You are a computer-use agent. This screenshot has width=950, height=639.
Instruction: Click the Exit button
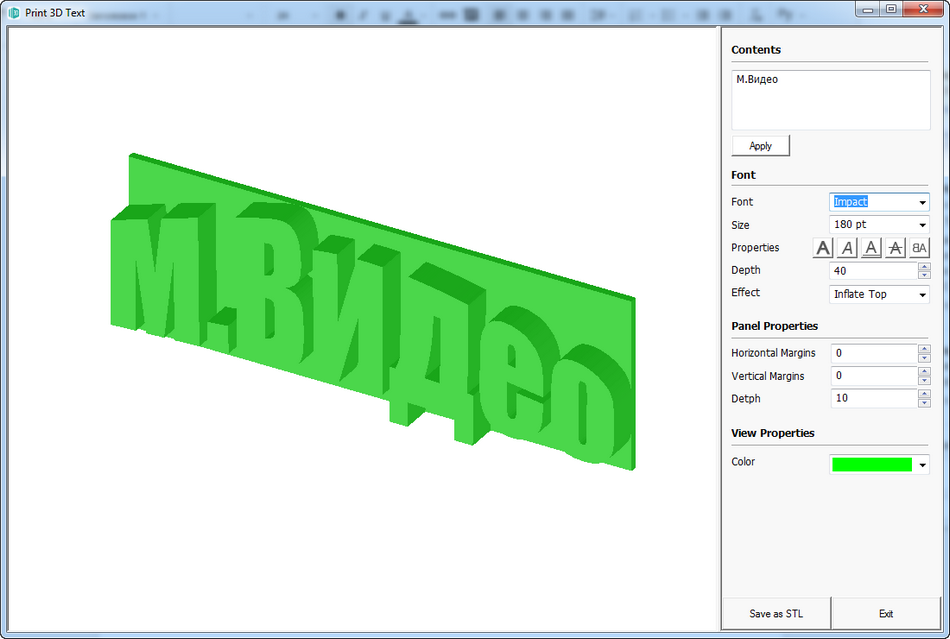[886, 614]
